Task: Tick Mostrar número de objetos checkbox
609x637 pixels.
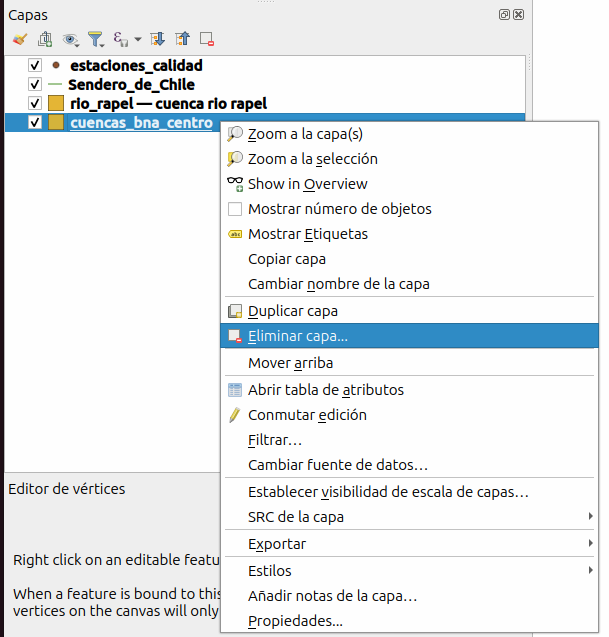Action: coord(236,209)
